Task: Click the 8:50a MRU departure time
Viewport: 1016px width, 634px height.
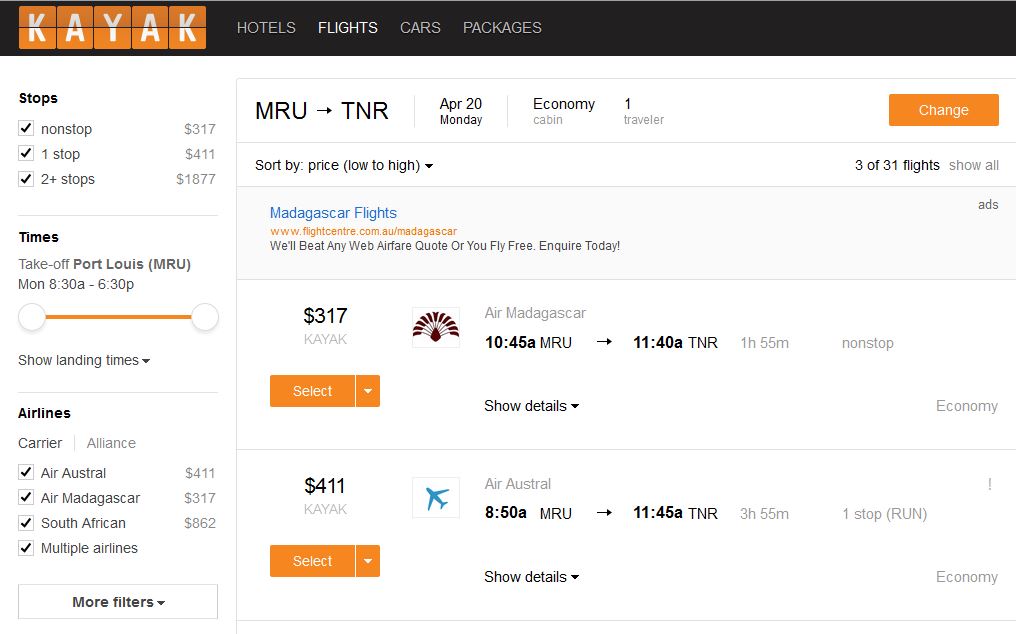Action: tap(529, 513)
